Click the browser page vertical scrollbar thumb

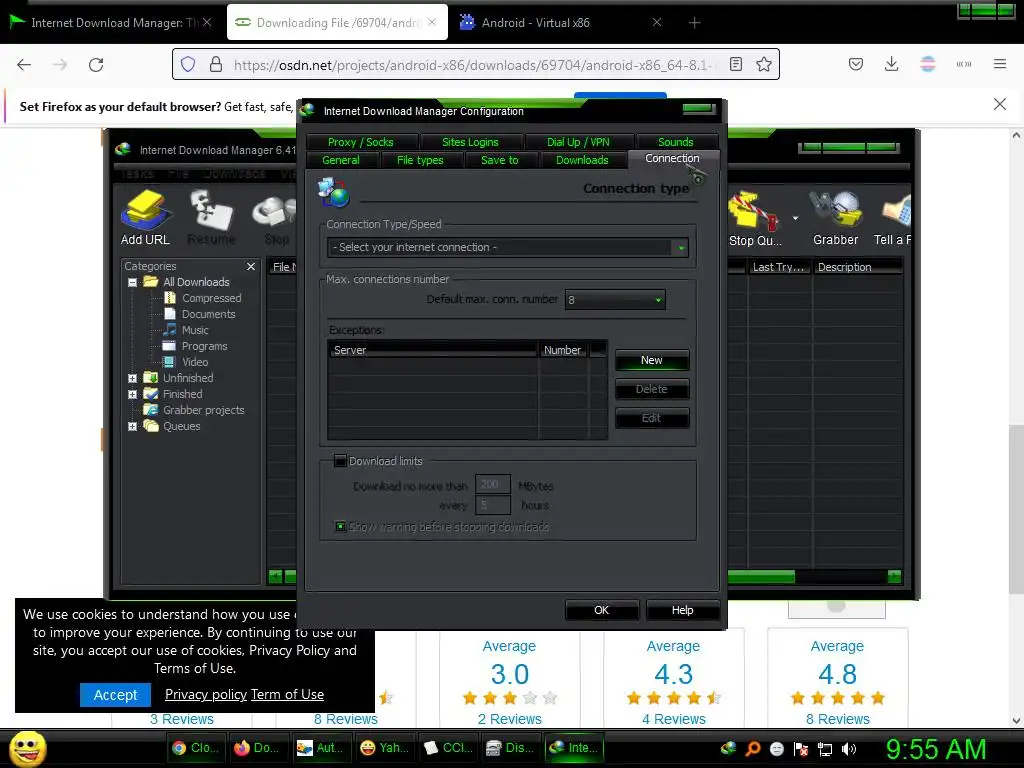tap(1016, 507)
